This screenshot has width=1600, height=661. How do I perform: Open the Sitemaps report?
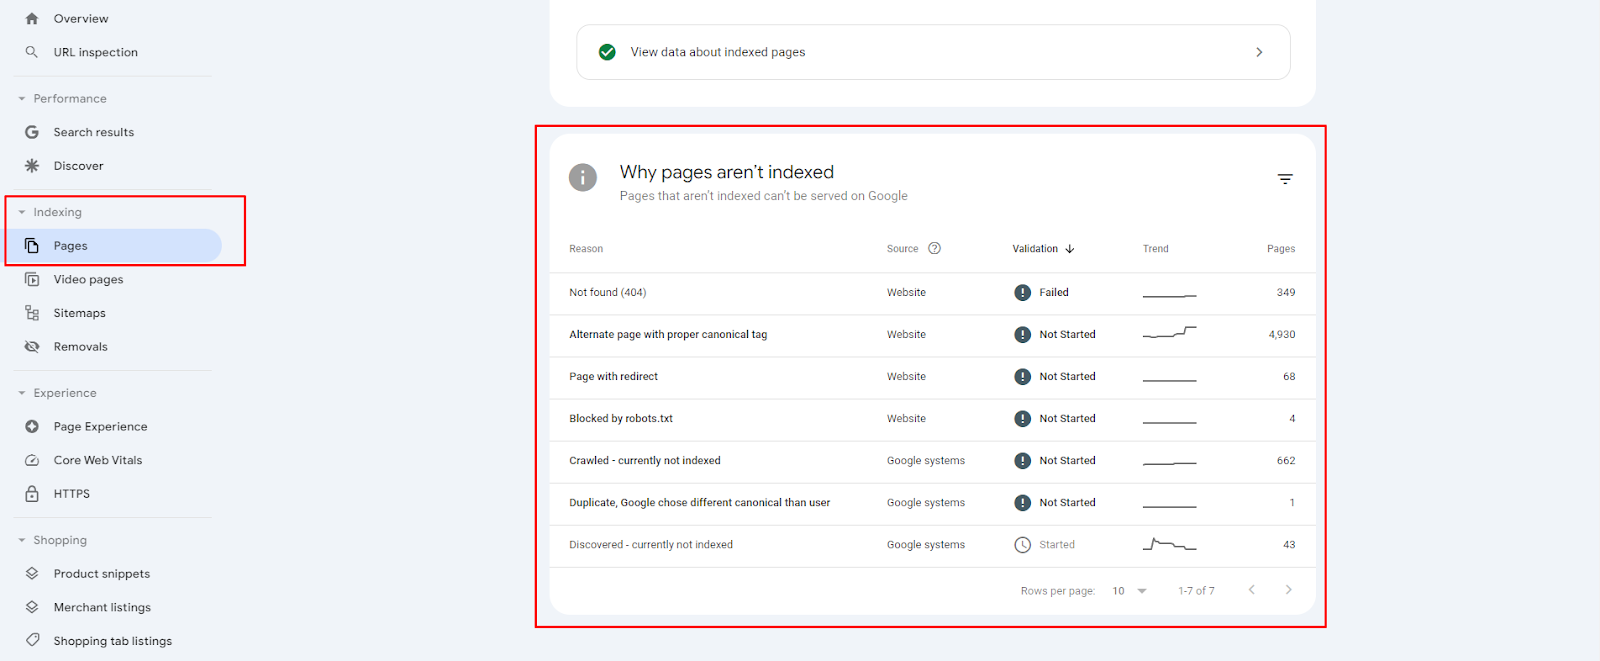tap(80, 313)
